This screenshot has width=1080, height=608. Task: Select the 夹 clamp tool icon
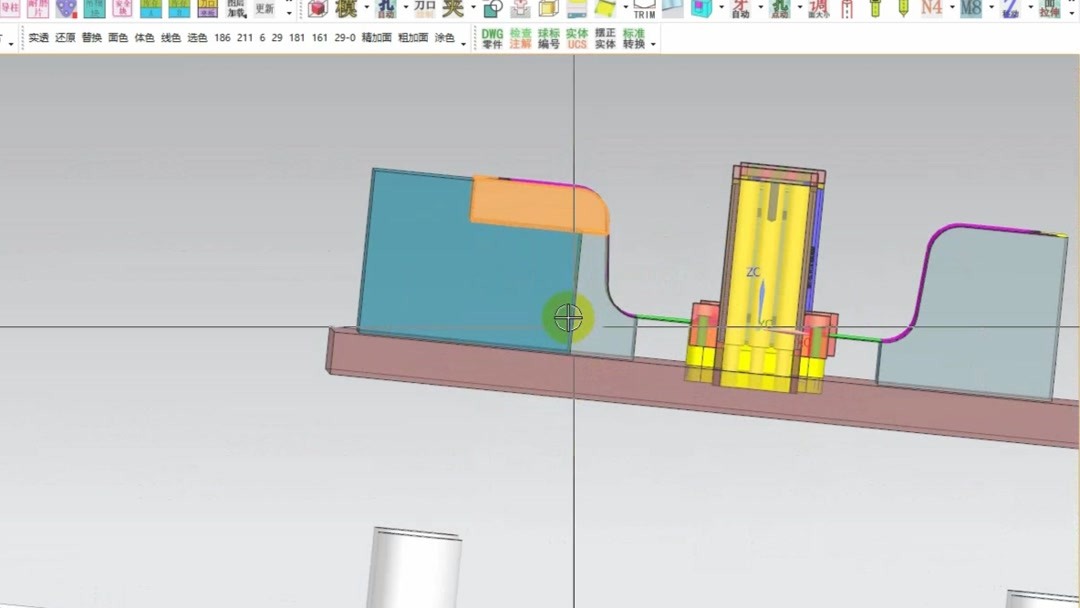pyautogui.click(x=453, y=10)
